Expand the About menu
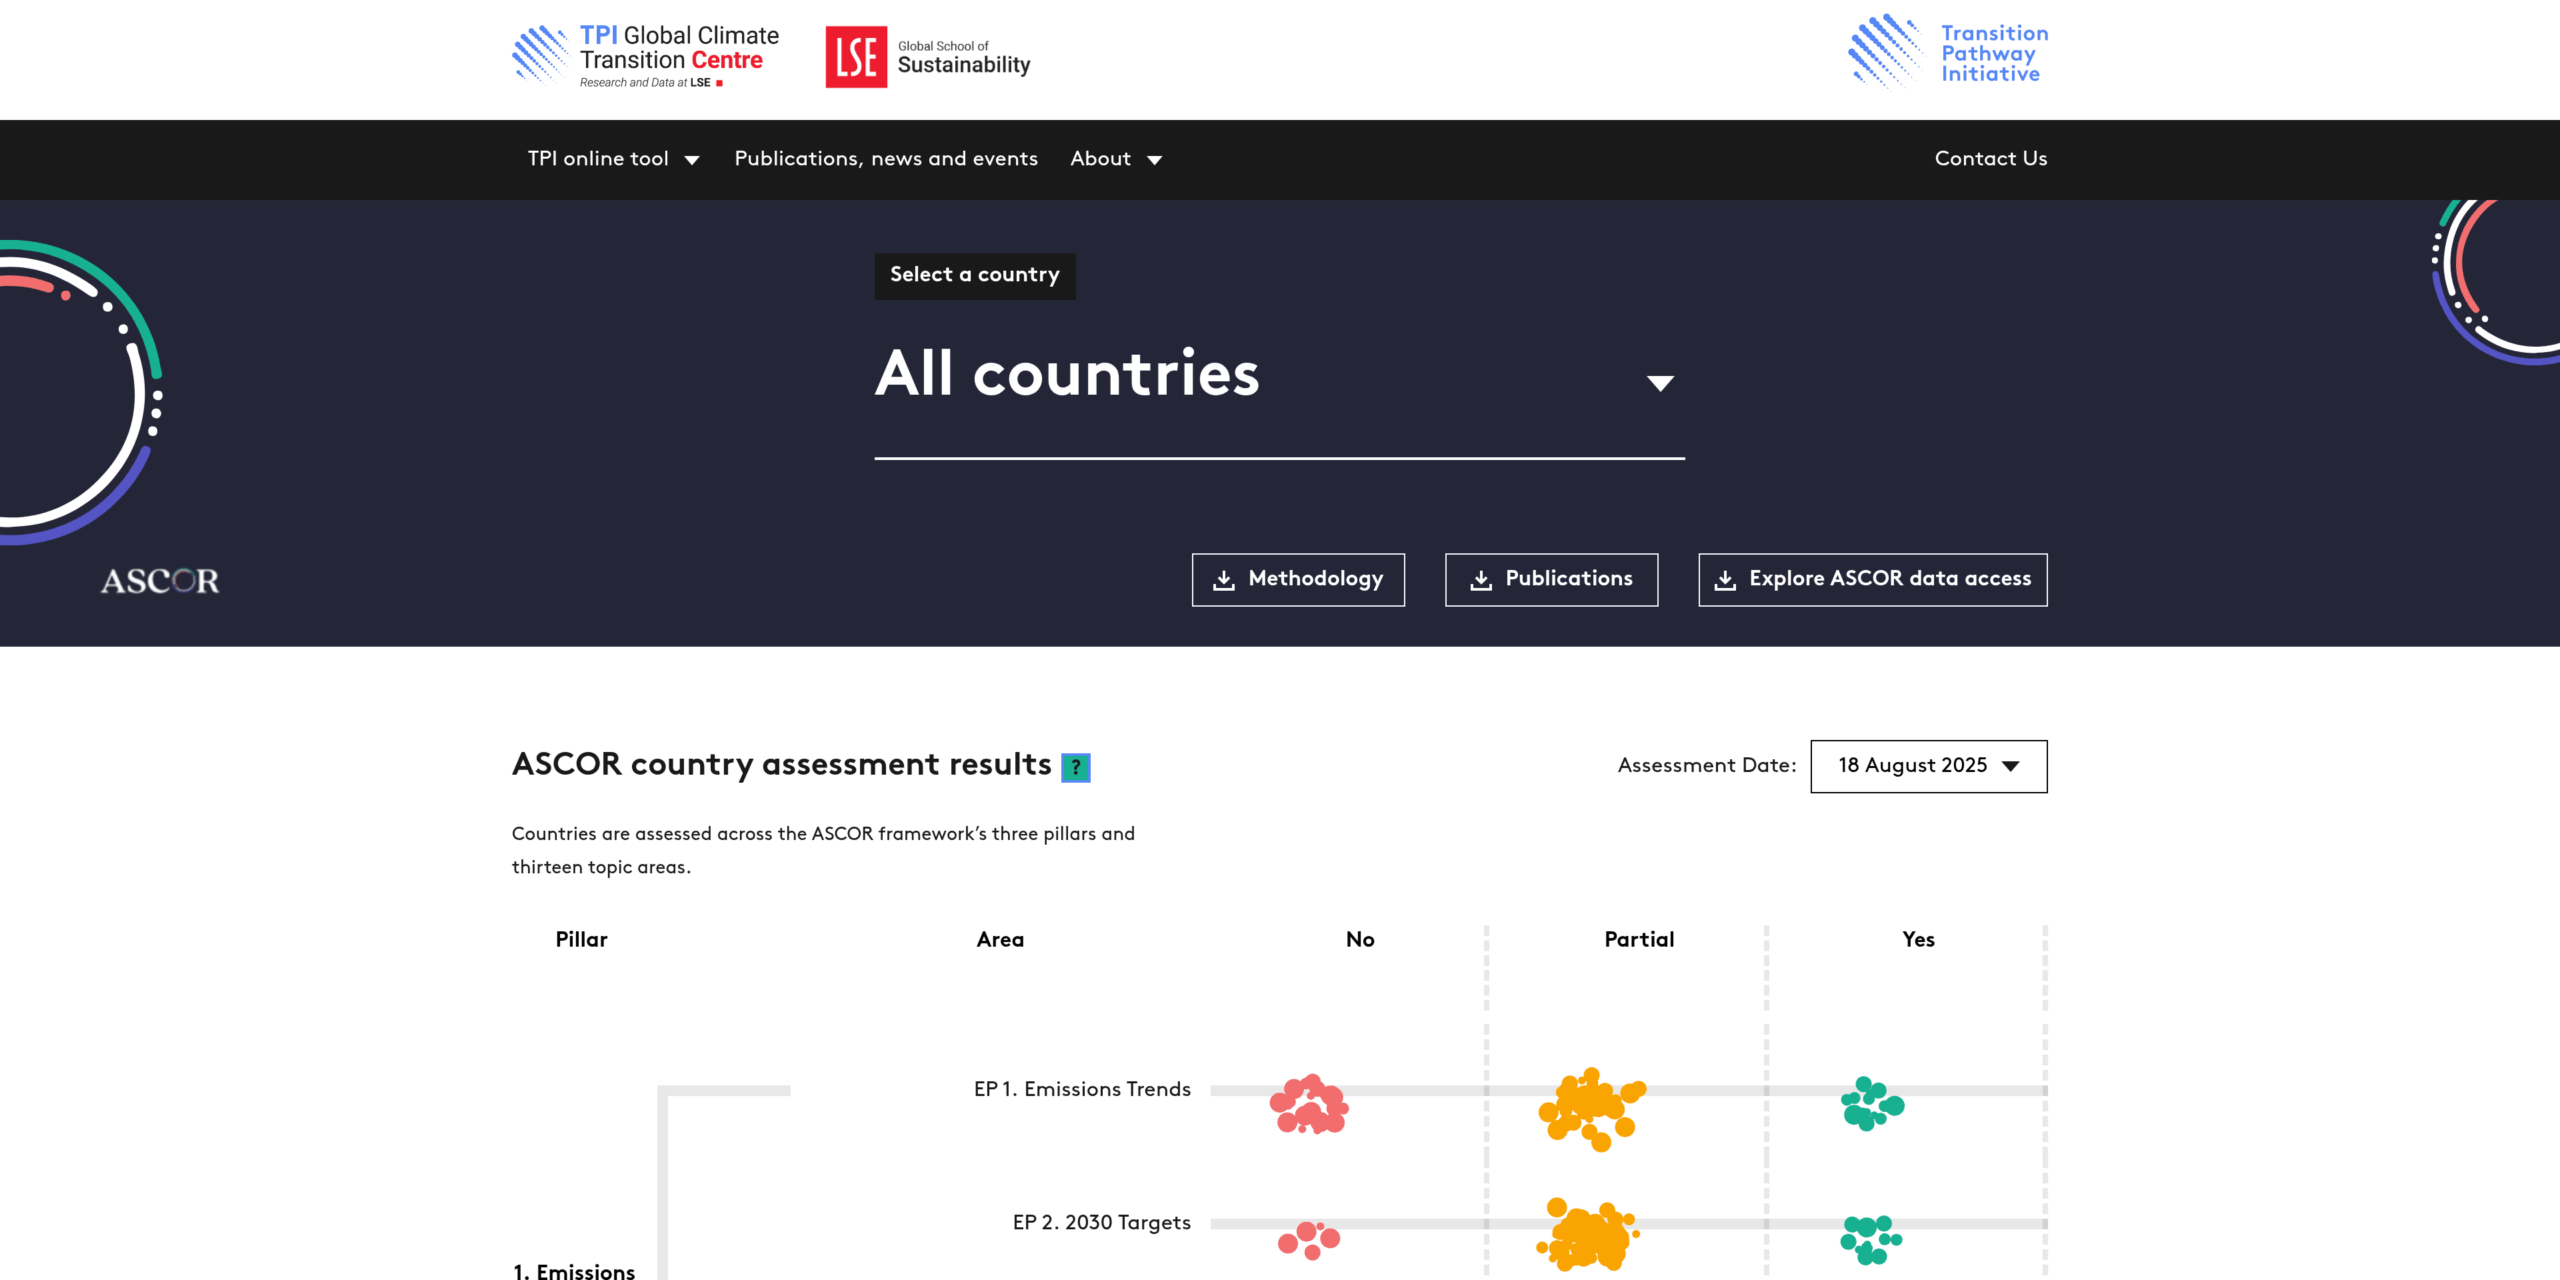The image size is (2560, 1280). [1116, 159]
